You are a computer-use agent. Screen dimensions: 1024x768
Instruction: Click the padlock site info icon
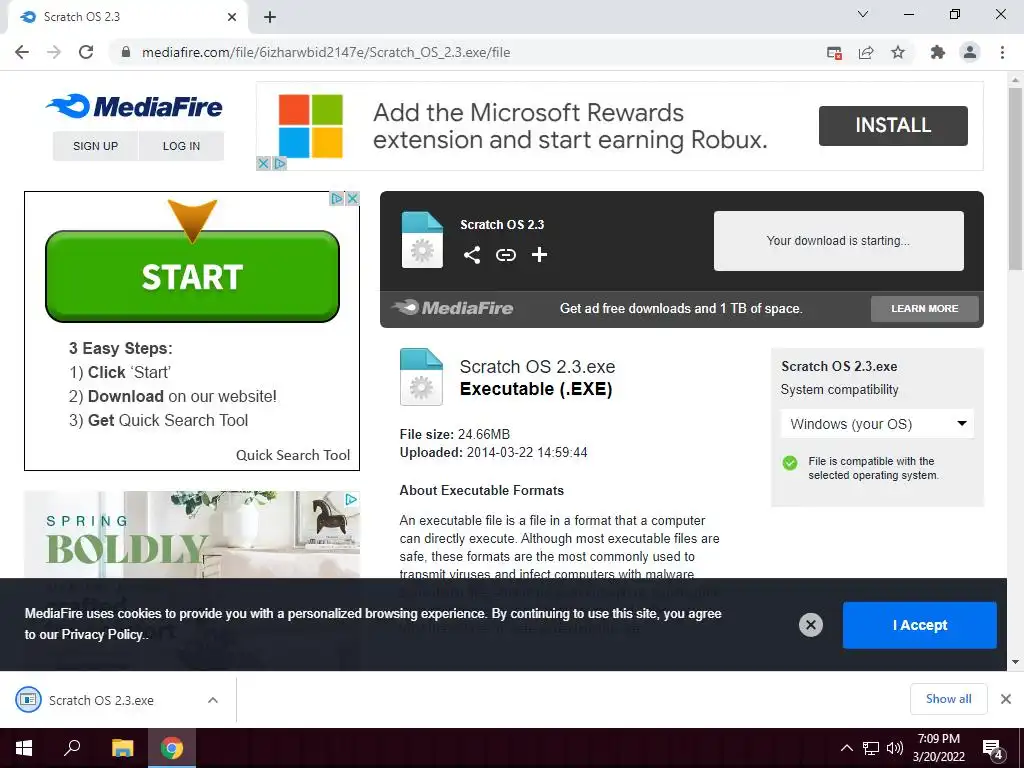[126, 52]
